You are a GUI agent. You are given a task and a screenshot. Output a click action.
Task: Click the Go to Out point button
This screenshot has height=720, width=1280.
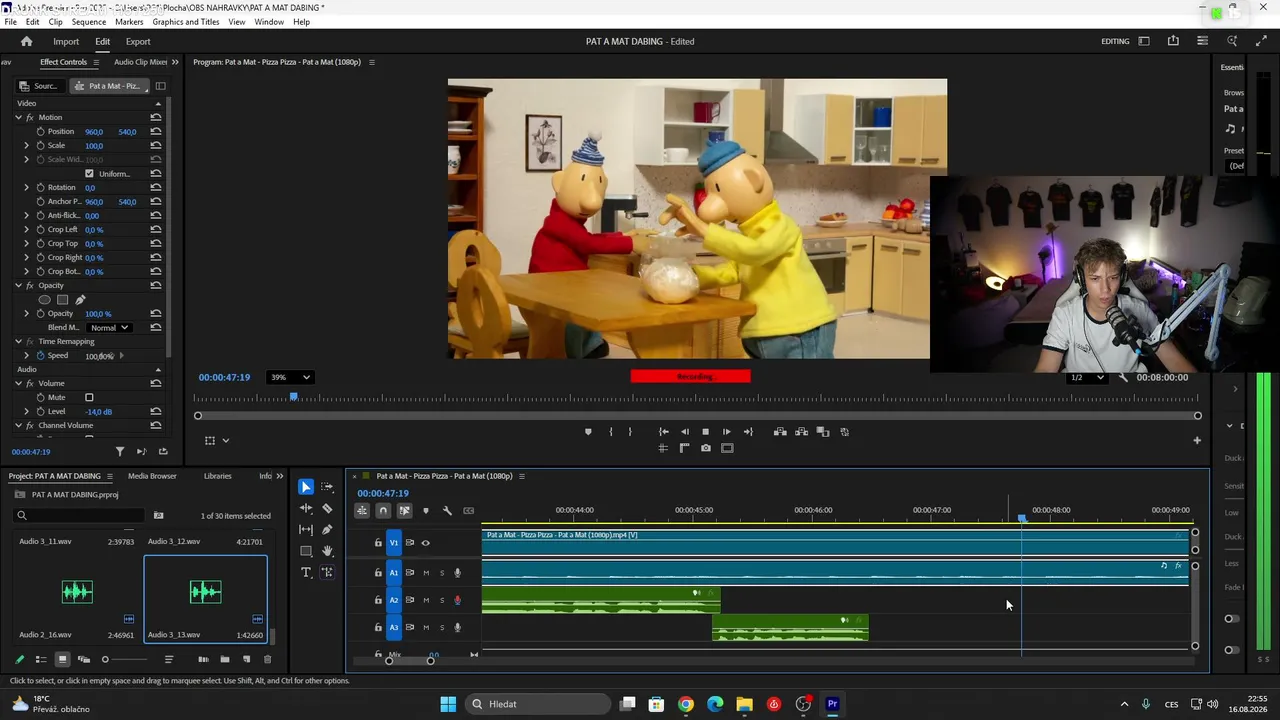[748, 432]
